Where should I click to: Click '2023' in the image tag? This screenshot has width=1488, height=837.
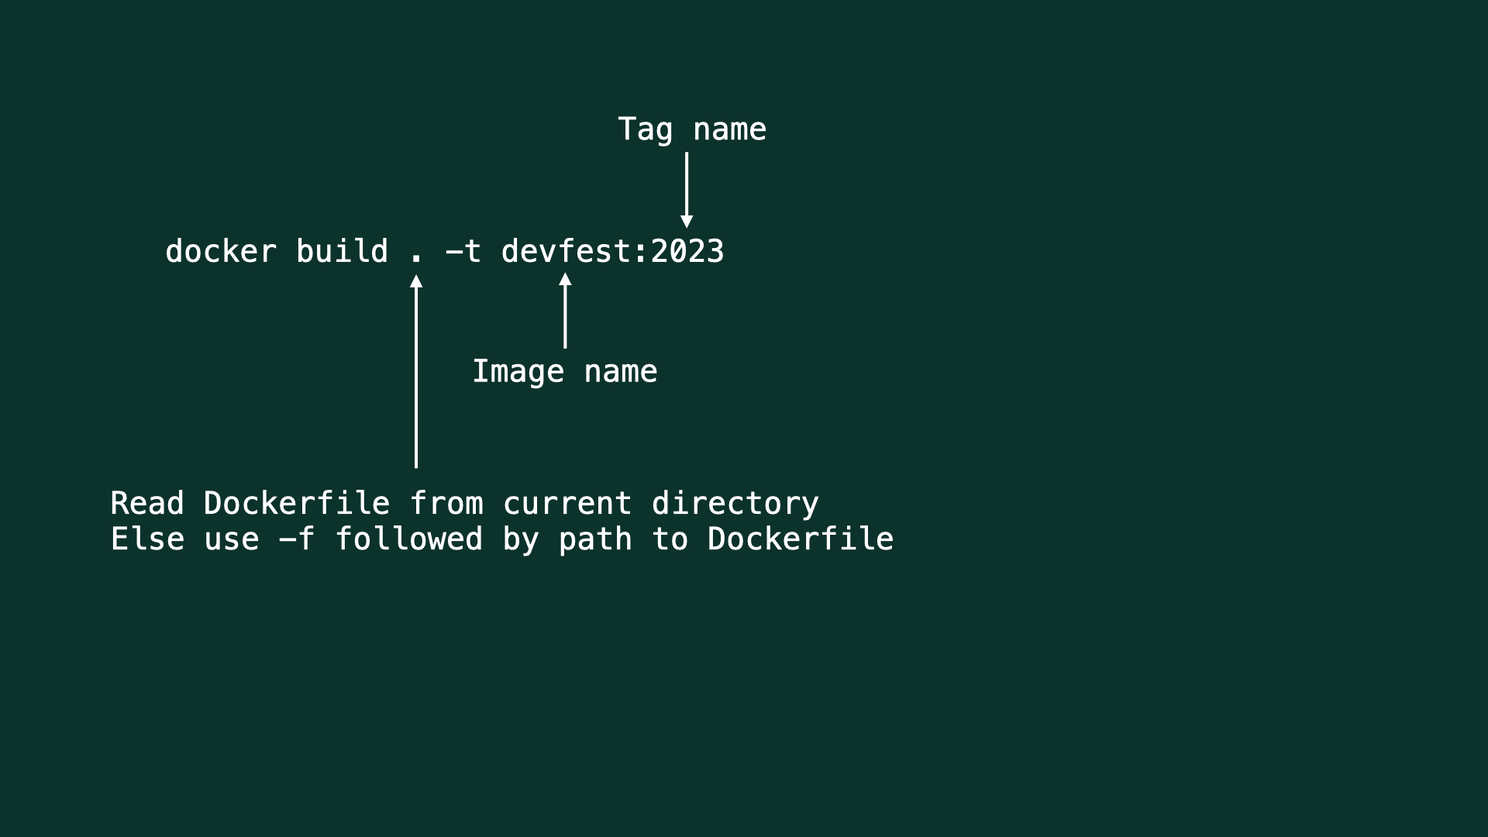point(687,251)
